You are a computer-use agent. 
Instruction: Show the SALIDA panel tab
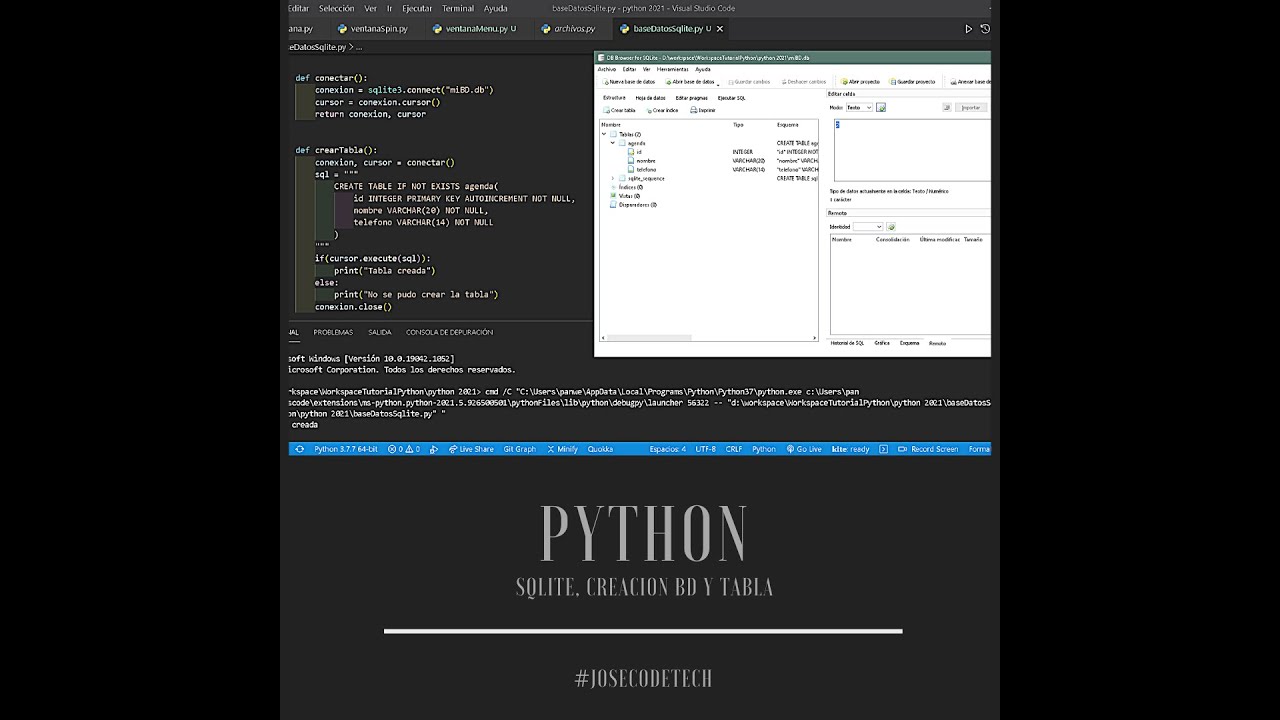click(x=380, y=332)
